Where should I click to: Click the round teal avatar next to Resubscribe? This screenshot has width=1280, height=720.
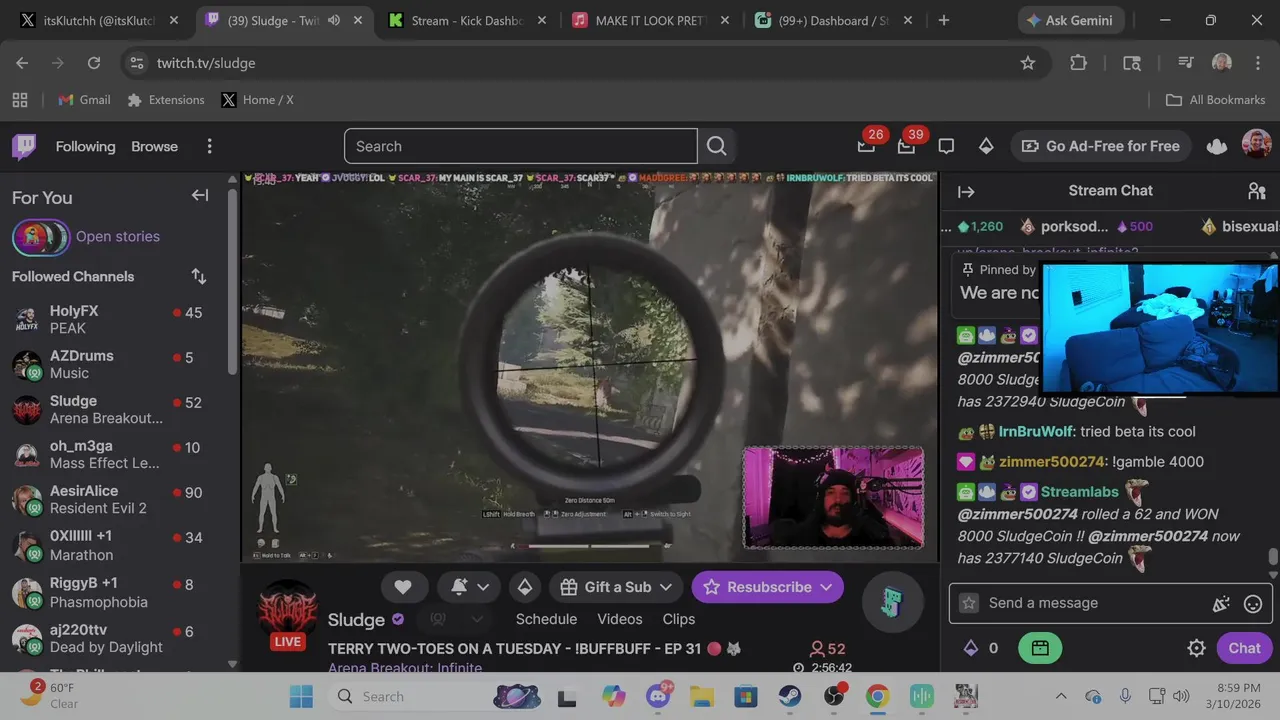click(x=892, y=602)
